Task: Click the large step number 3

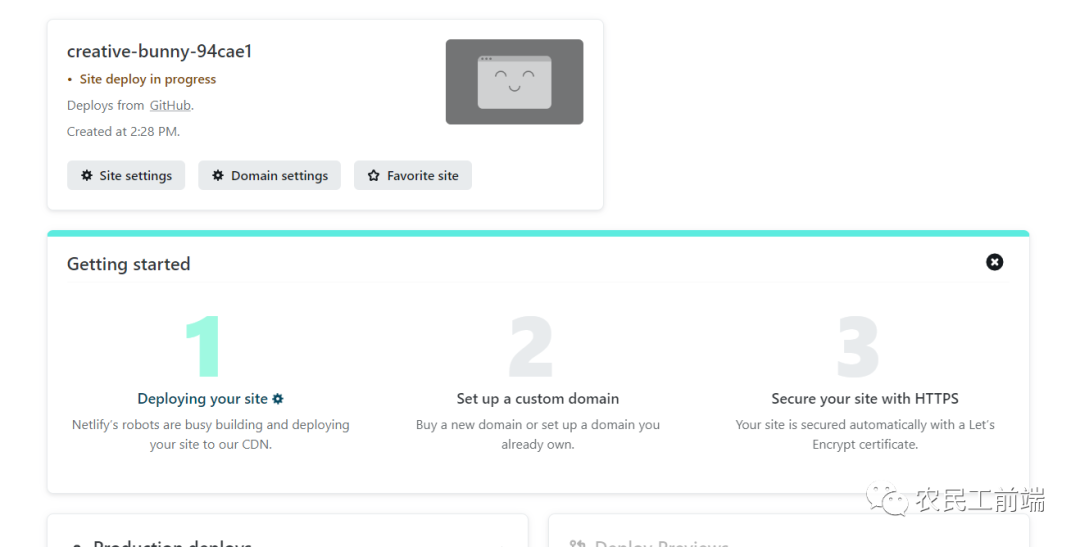Action: point(858,346)
